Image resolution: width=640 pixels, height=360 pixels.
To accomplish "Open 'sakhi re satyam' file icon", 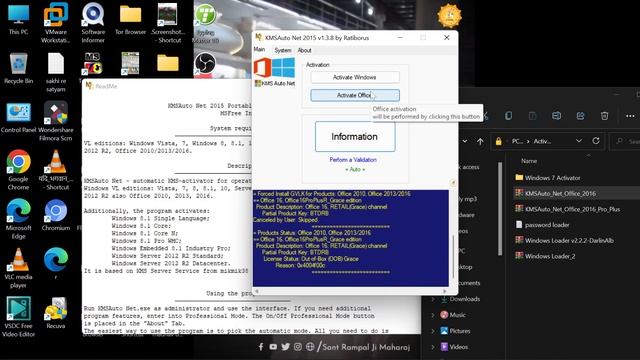I will pyautogui.click(x=56, y=73).
